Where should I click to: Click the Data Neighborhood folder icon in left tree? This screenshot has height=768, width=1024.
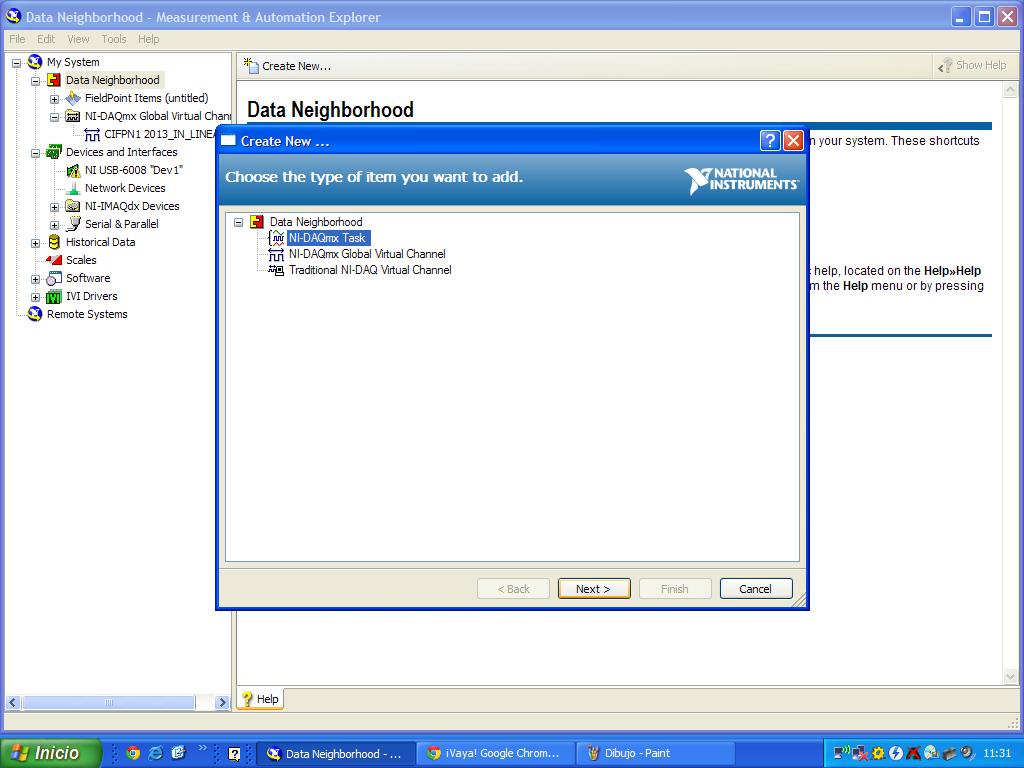click(54, 80)
